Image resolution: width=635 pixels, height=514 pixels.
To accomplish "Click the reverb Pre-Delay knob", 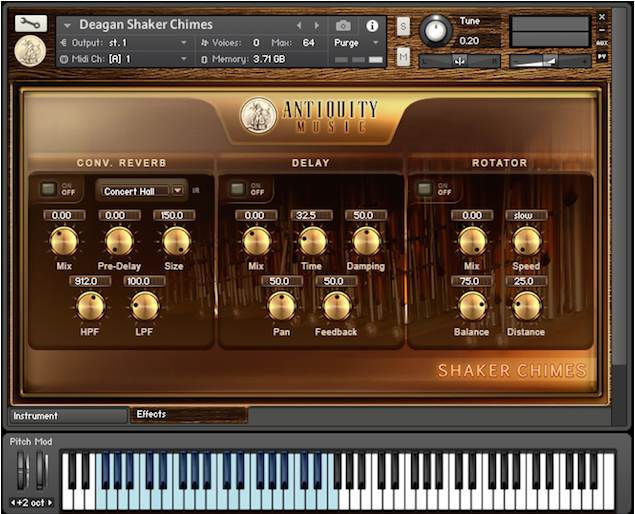I will click(x=119, y=242).
